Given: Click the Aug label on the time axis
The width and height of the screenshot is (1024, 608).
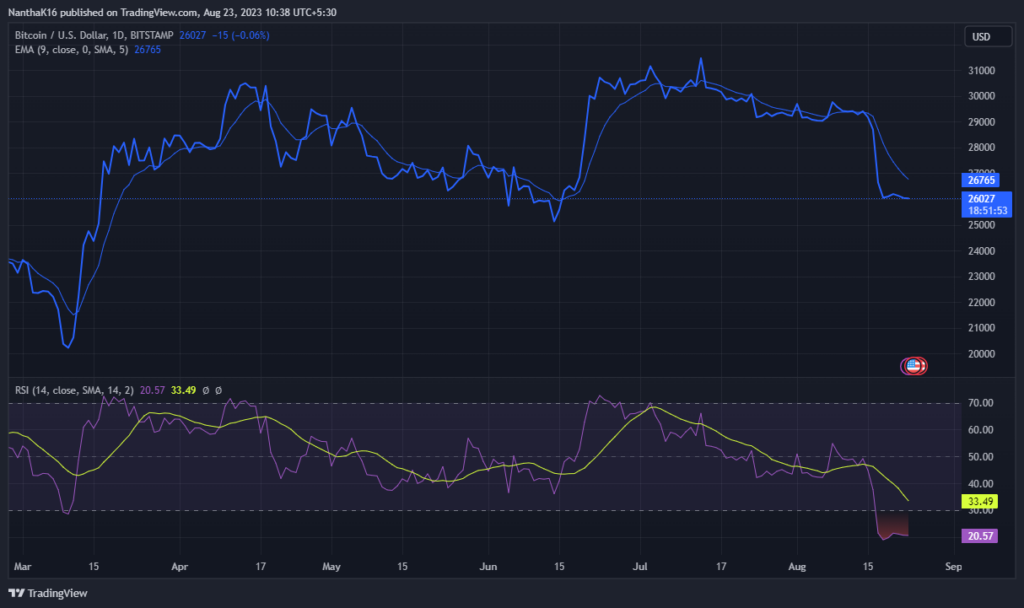Looking at the screenshot, I should click(x=797, y=566).
